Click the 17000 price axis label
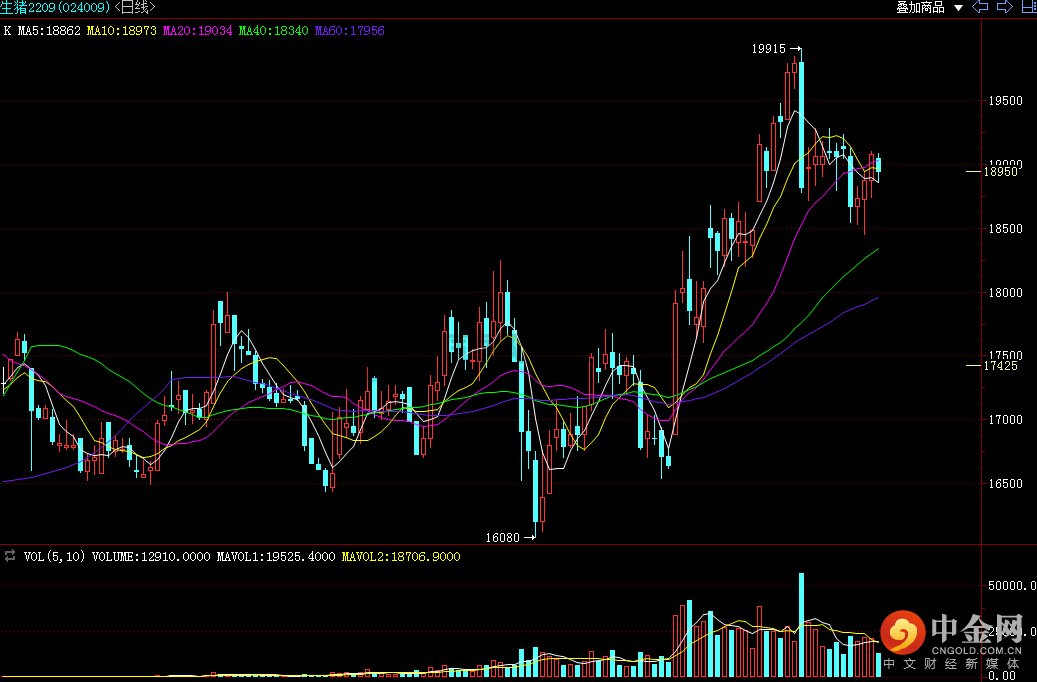 point(1005,420)
